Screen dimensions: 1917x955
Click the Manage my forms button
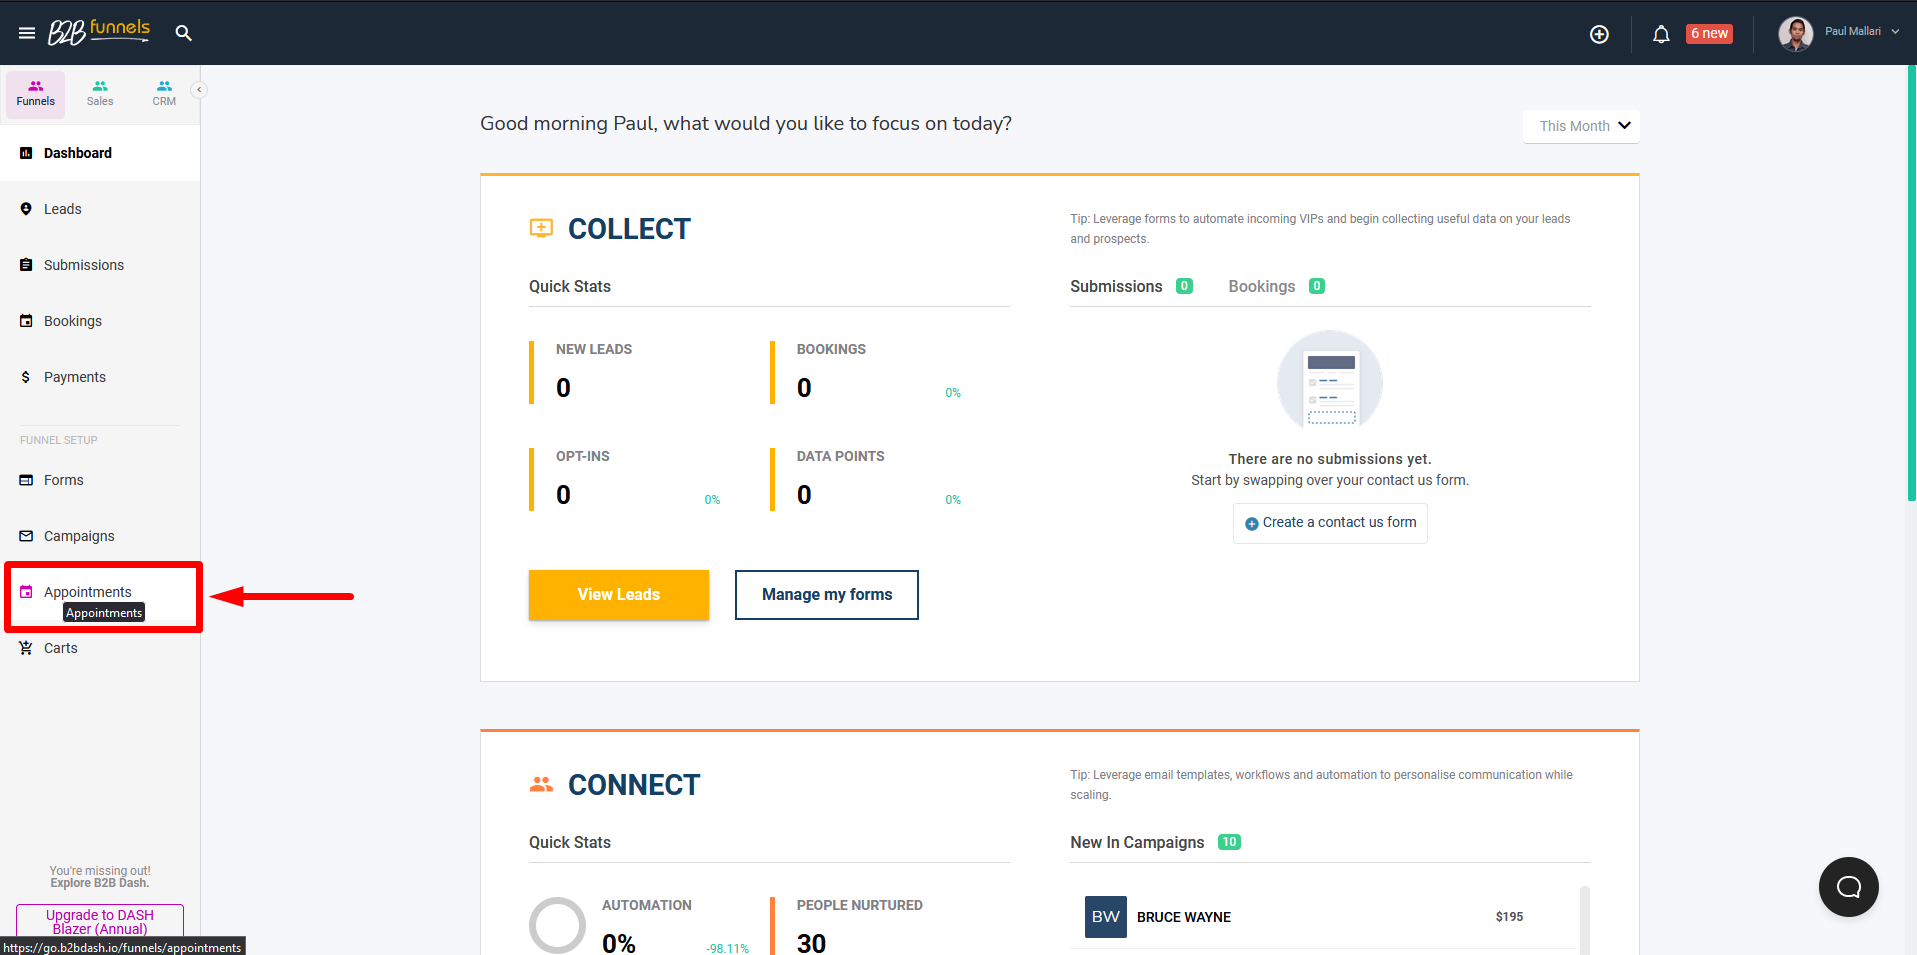tap(827, 595)
